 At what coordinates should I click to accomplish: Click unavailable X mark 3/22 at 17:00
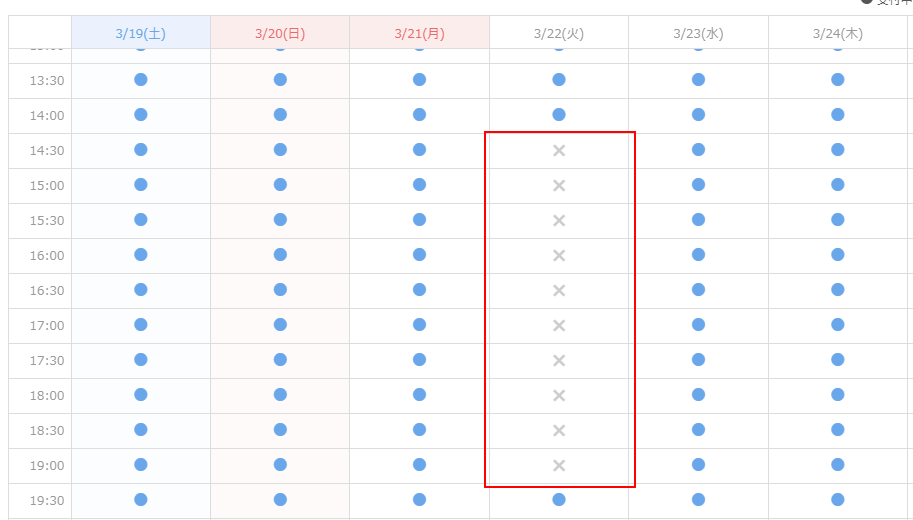pos(559,325)
